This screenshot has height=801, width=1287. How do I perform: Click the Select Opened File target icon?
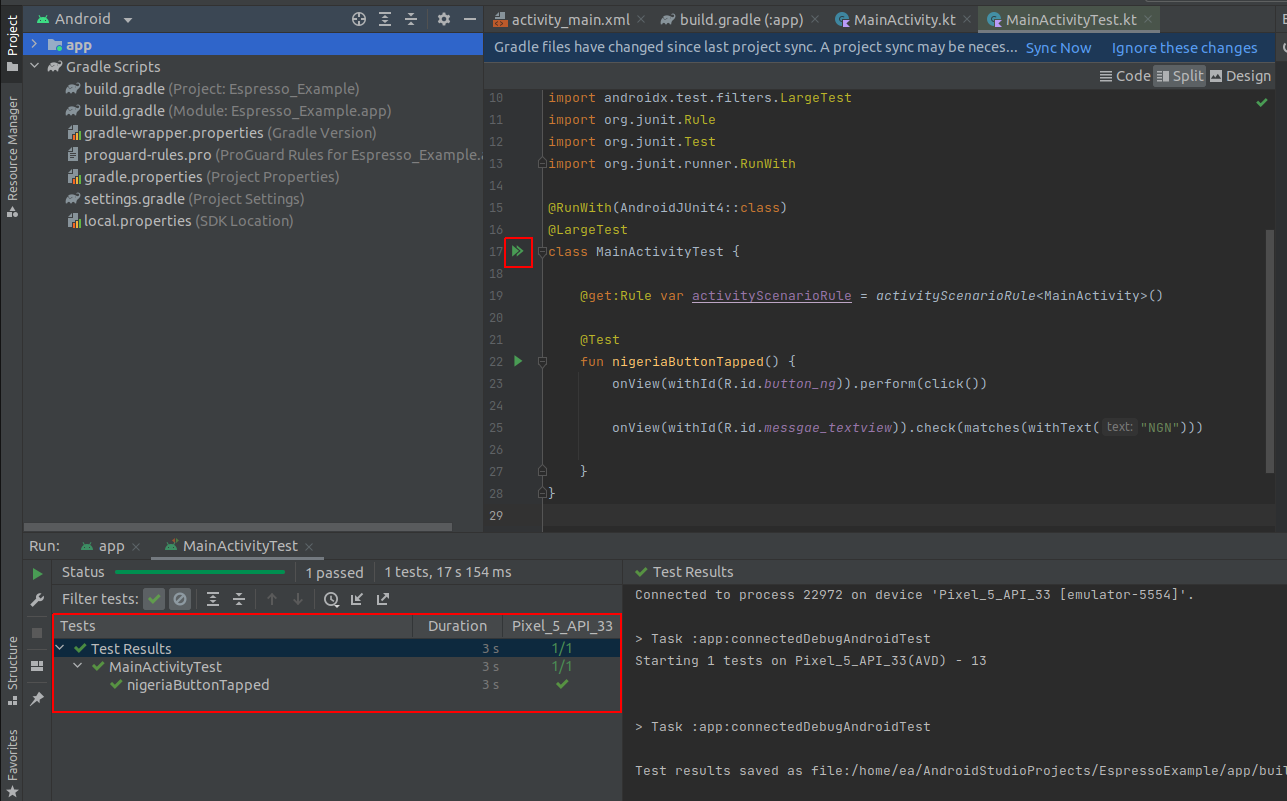359,19
